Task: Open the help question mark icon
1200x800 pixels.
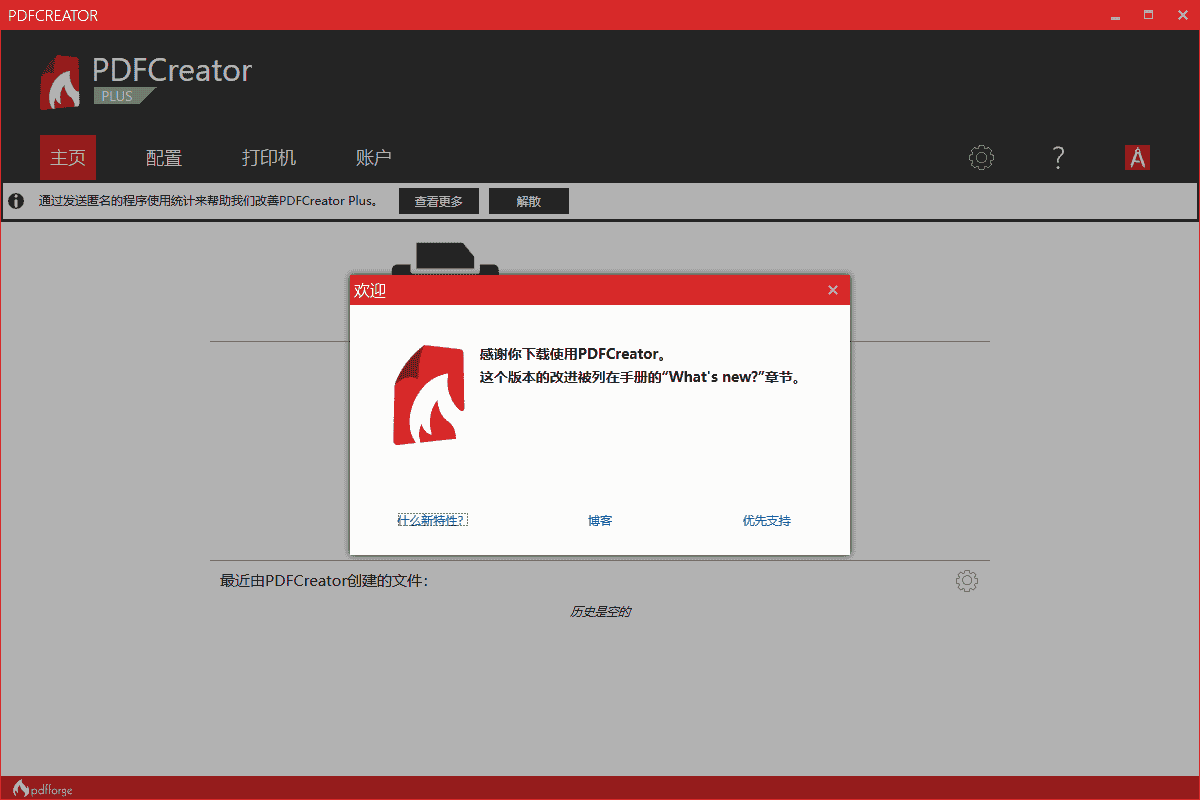Action: coord(1058,157)
